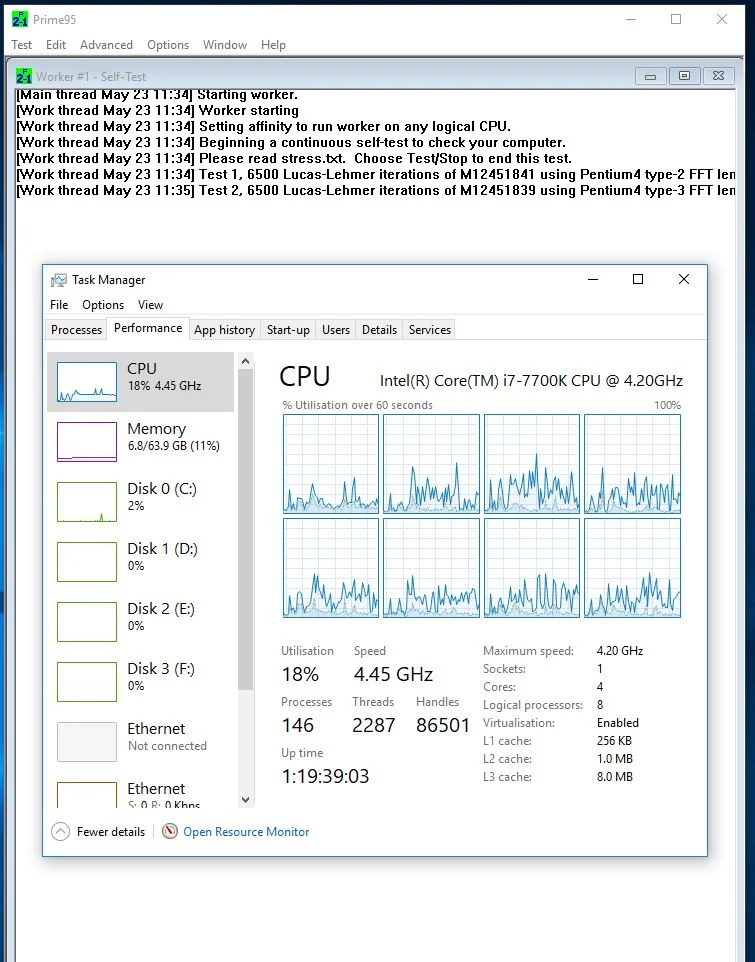Screen dimensions: 755x962
Task: Open the Start-up tab
Action: click(x=288, y=329)
